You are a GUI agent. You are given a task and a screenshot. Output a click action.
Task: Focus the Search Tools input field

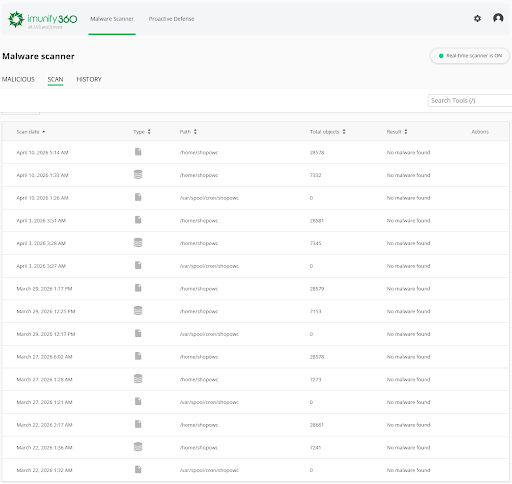tap(470, 100)
